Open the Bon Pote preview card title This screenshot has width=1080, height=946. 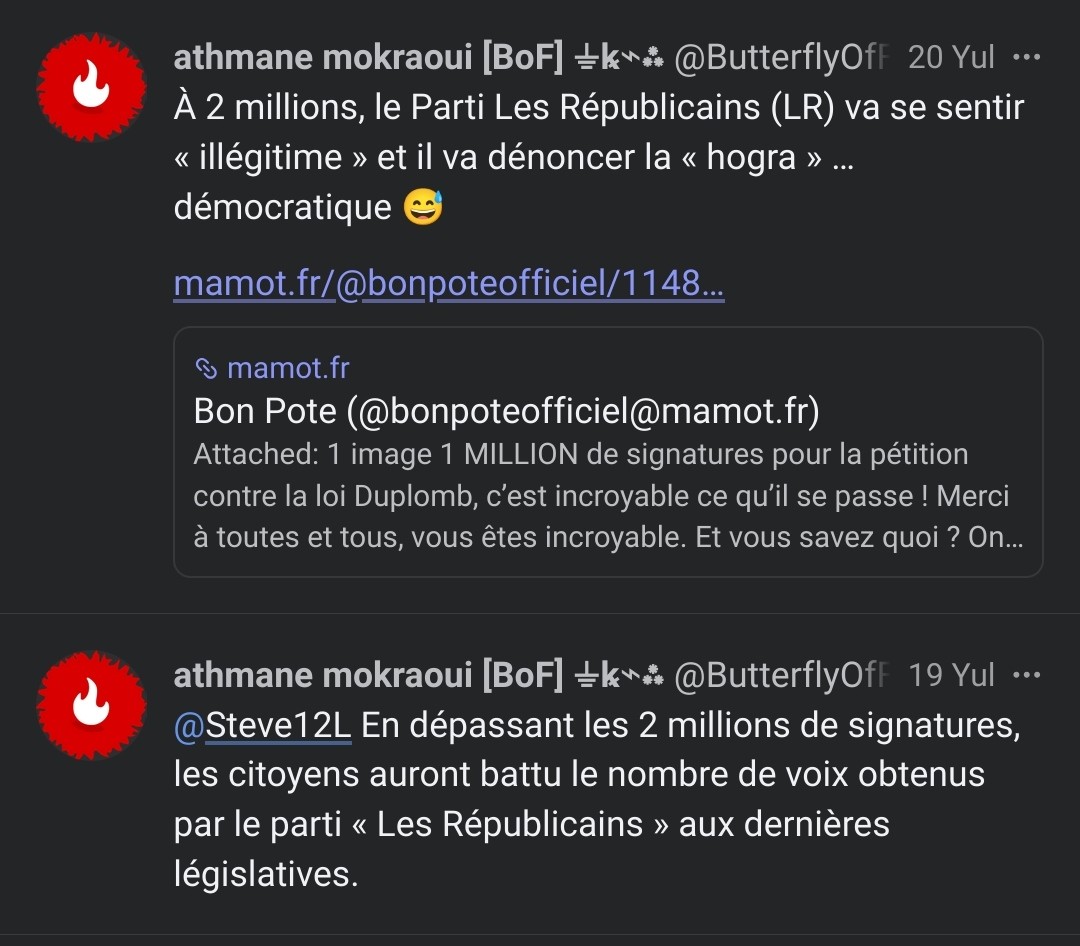506,411
